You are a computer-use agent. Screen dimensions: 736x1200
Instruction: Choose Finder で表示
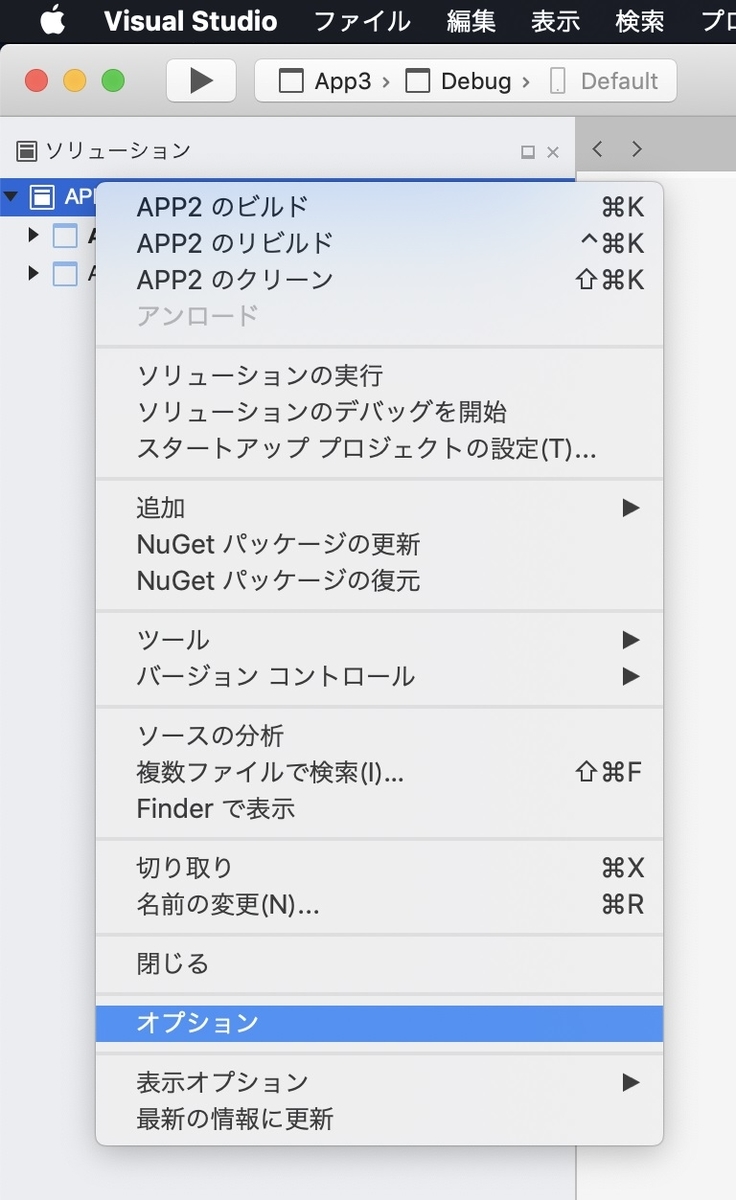point(379,808)
